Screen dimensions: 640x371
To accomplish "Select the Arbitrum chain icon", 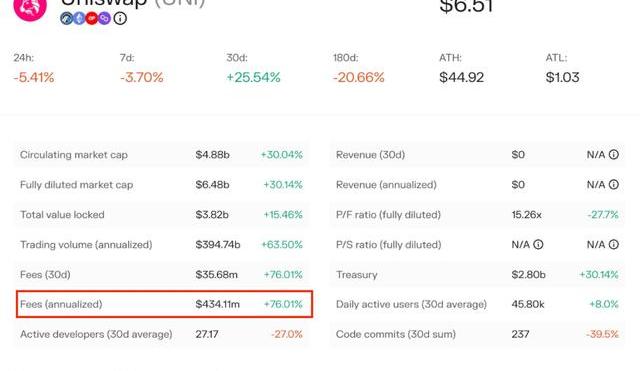I will click(67, 18).
